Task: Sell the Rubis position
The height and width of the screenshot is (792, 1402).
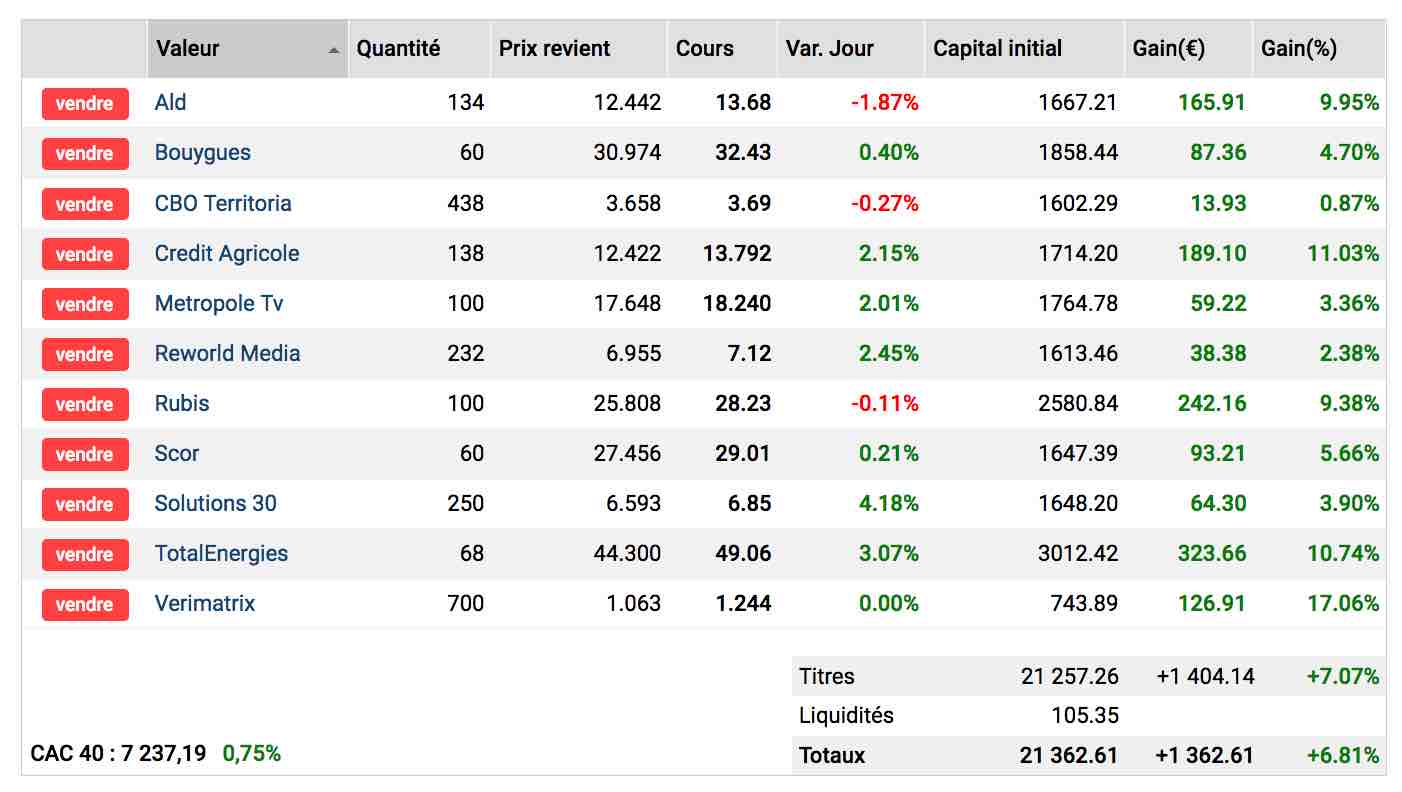Action: pyautogui.click(x=85, y=403)
